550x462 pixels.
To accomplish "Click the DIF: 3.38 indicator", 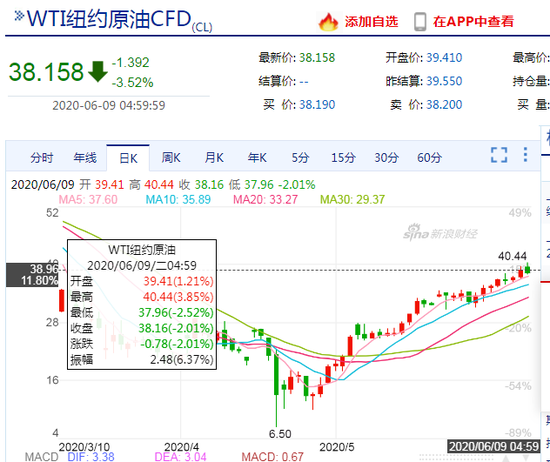I will (x=91, y=457).
